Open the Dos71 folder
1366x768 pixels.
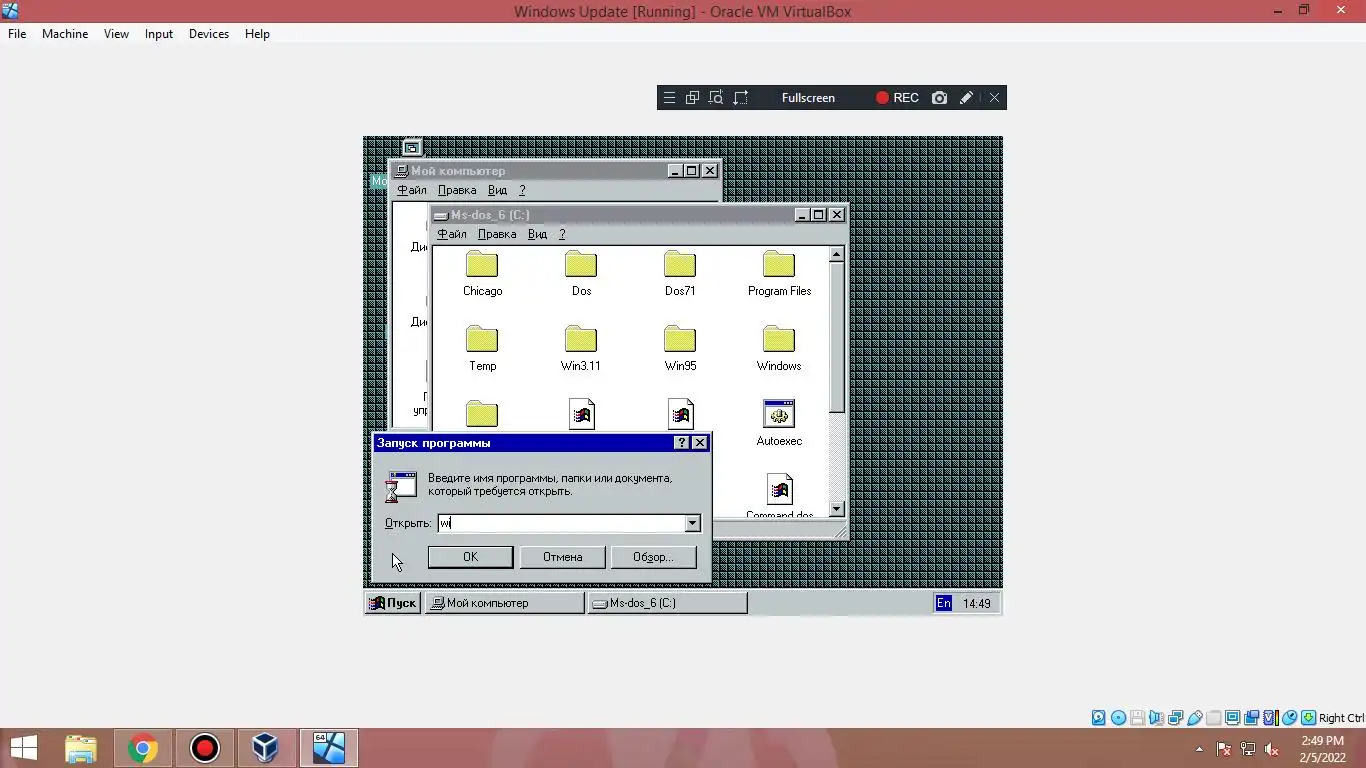[680, 274]
